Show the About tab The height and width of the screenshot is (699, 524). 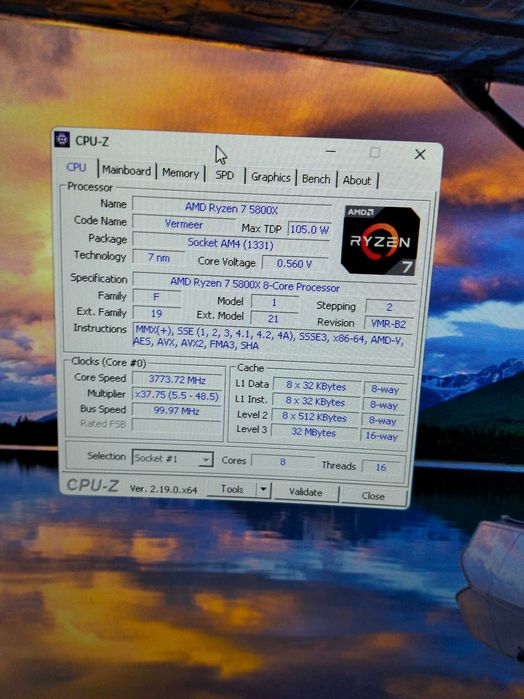(356, 181)
